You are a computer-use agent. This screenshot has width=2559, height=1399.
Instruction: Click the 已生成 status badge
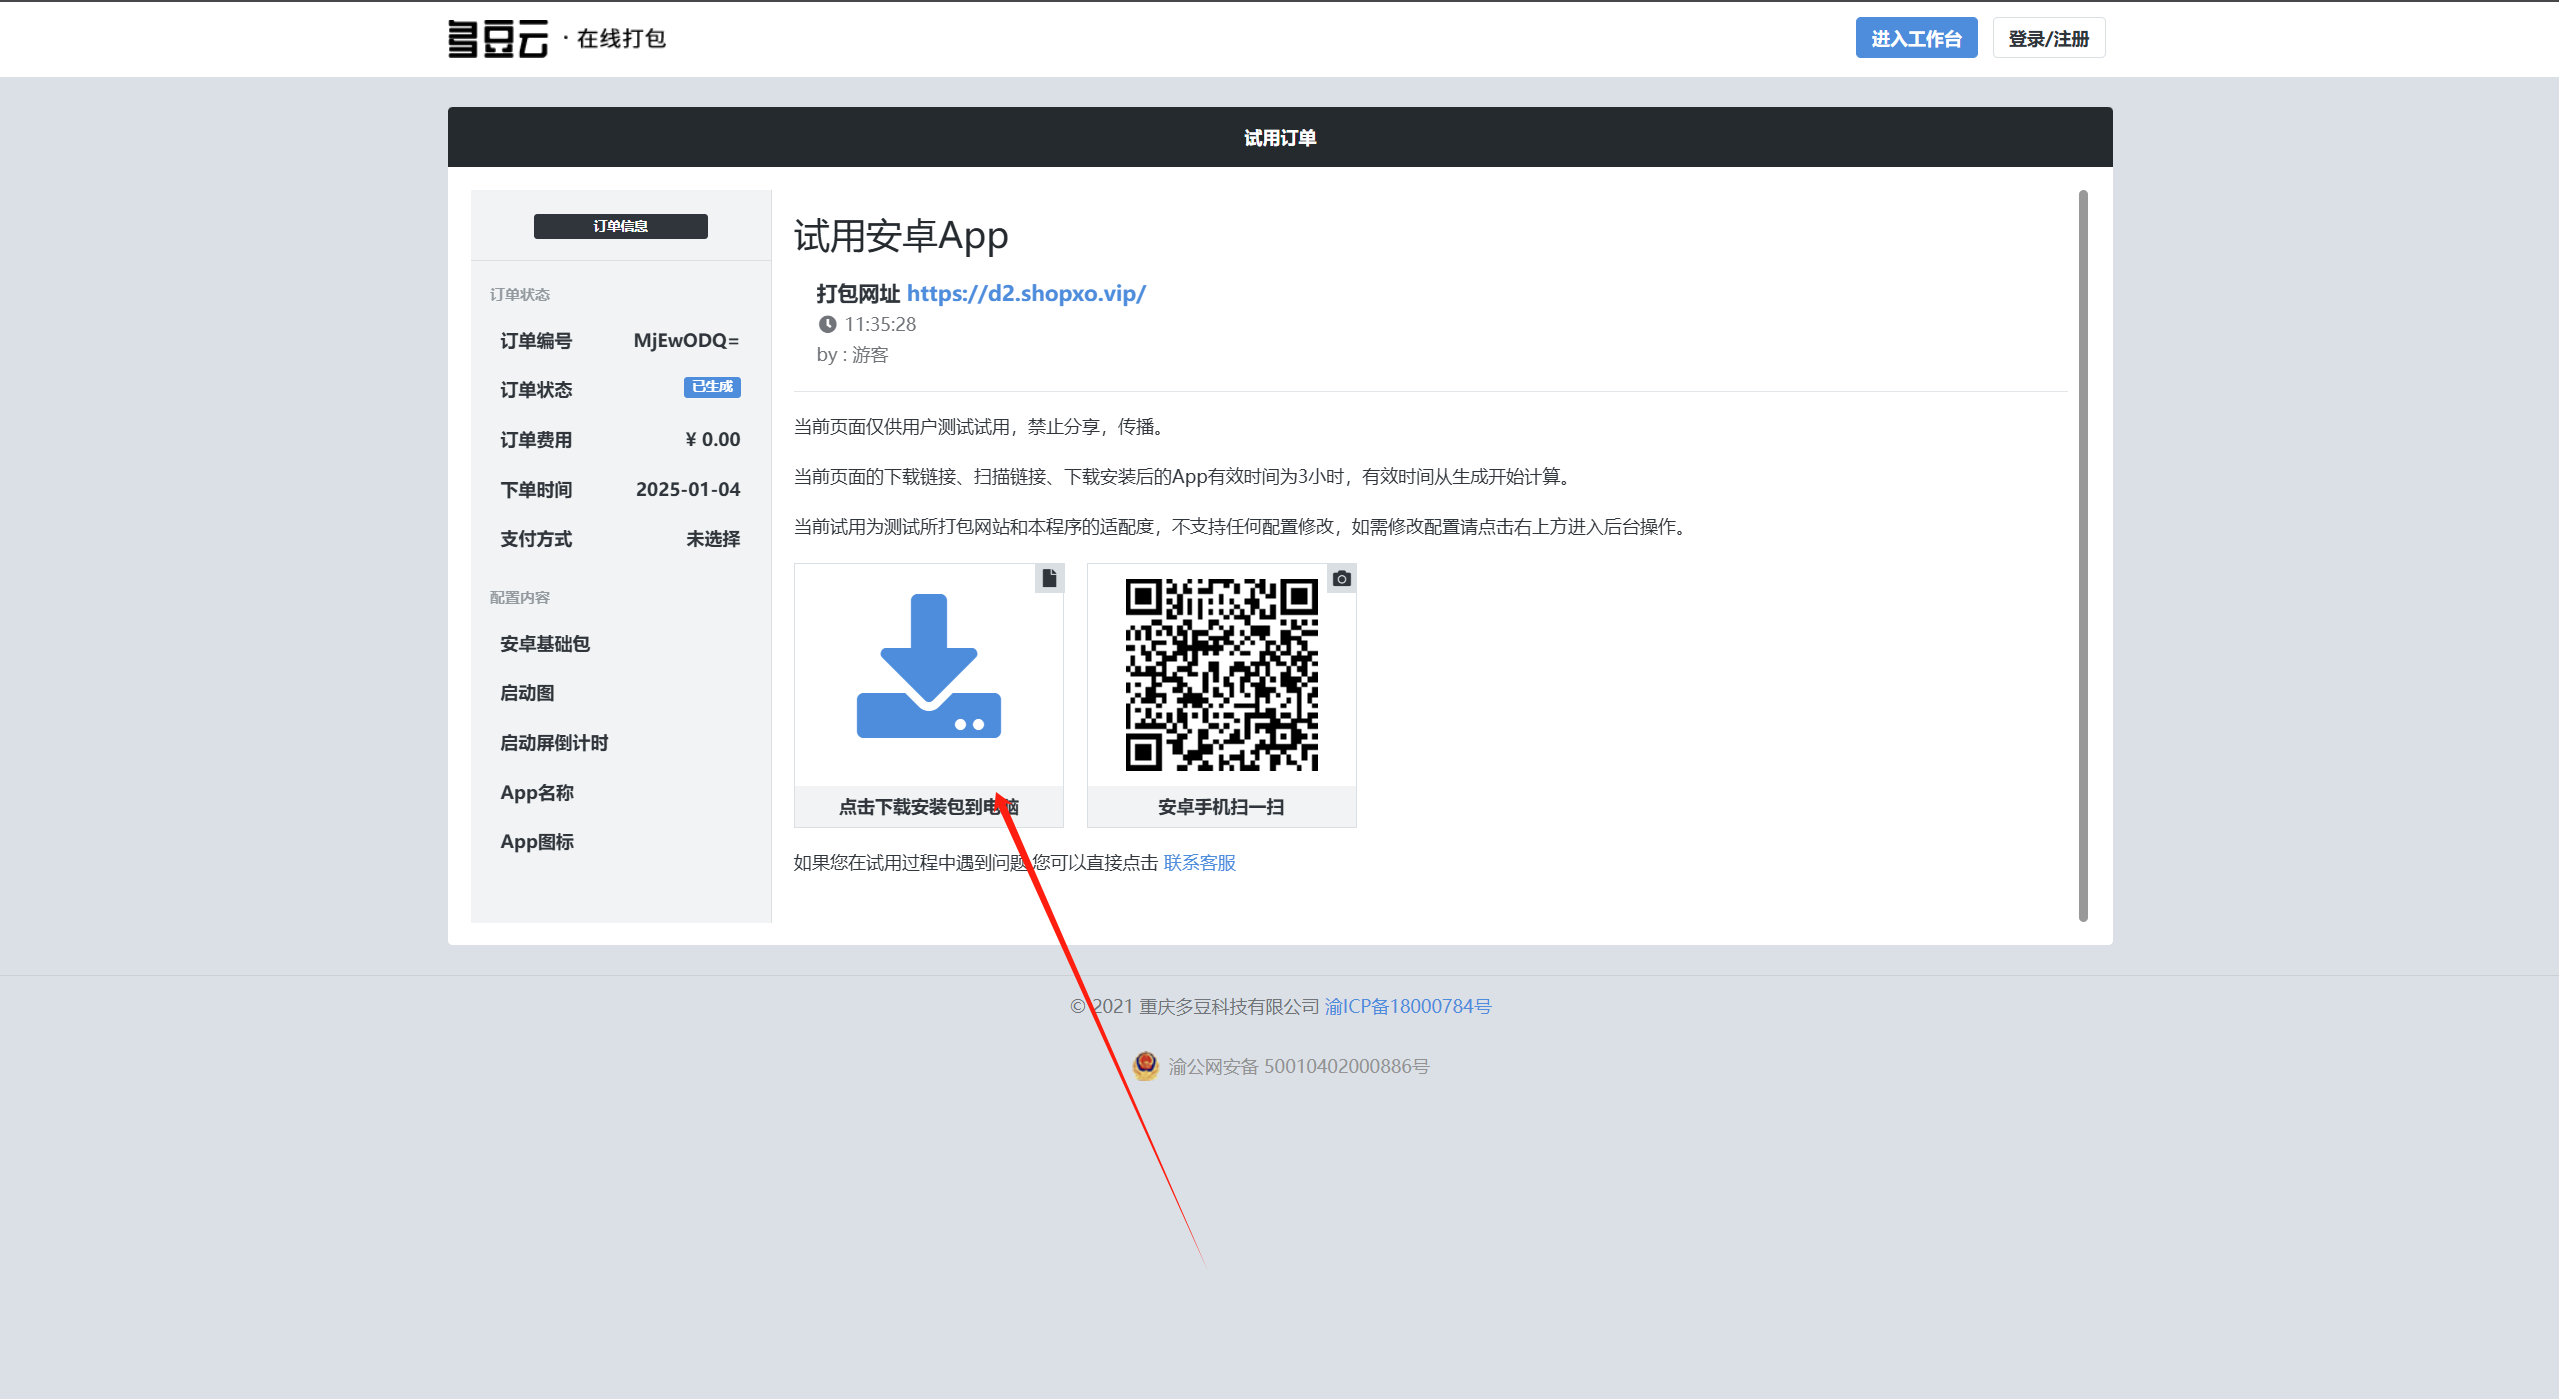pyautogui.click(x=712, y=387)
